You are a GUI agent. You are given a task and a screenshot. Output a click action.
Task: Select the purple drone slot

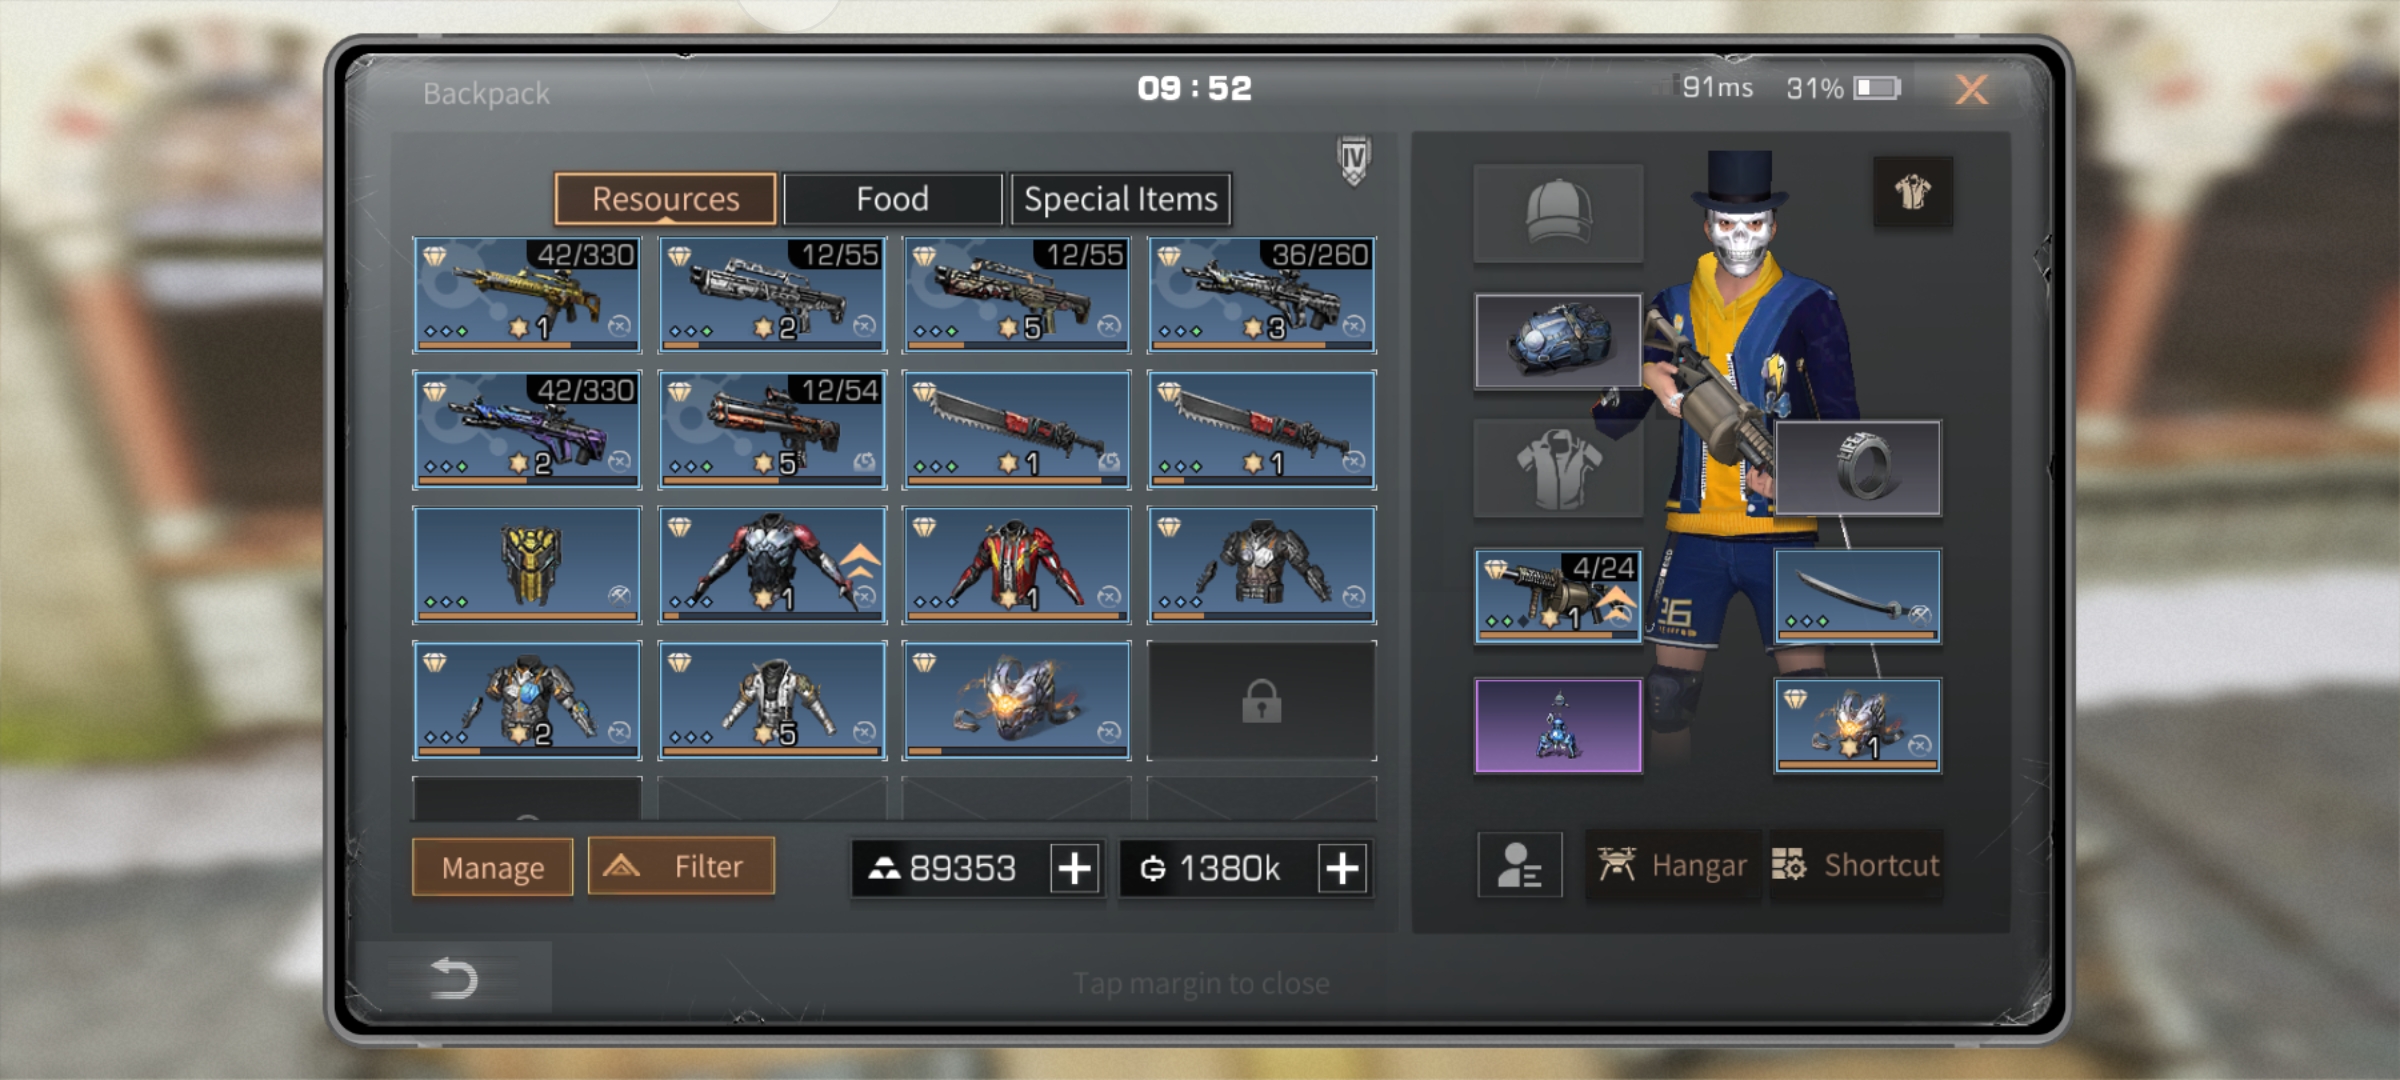point(1558,726)
